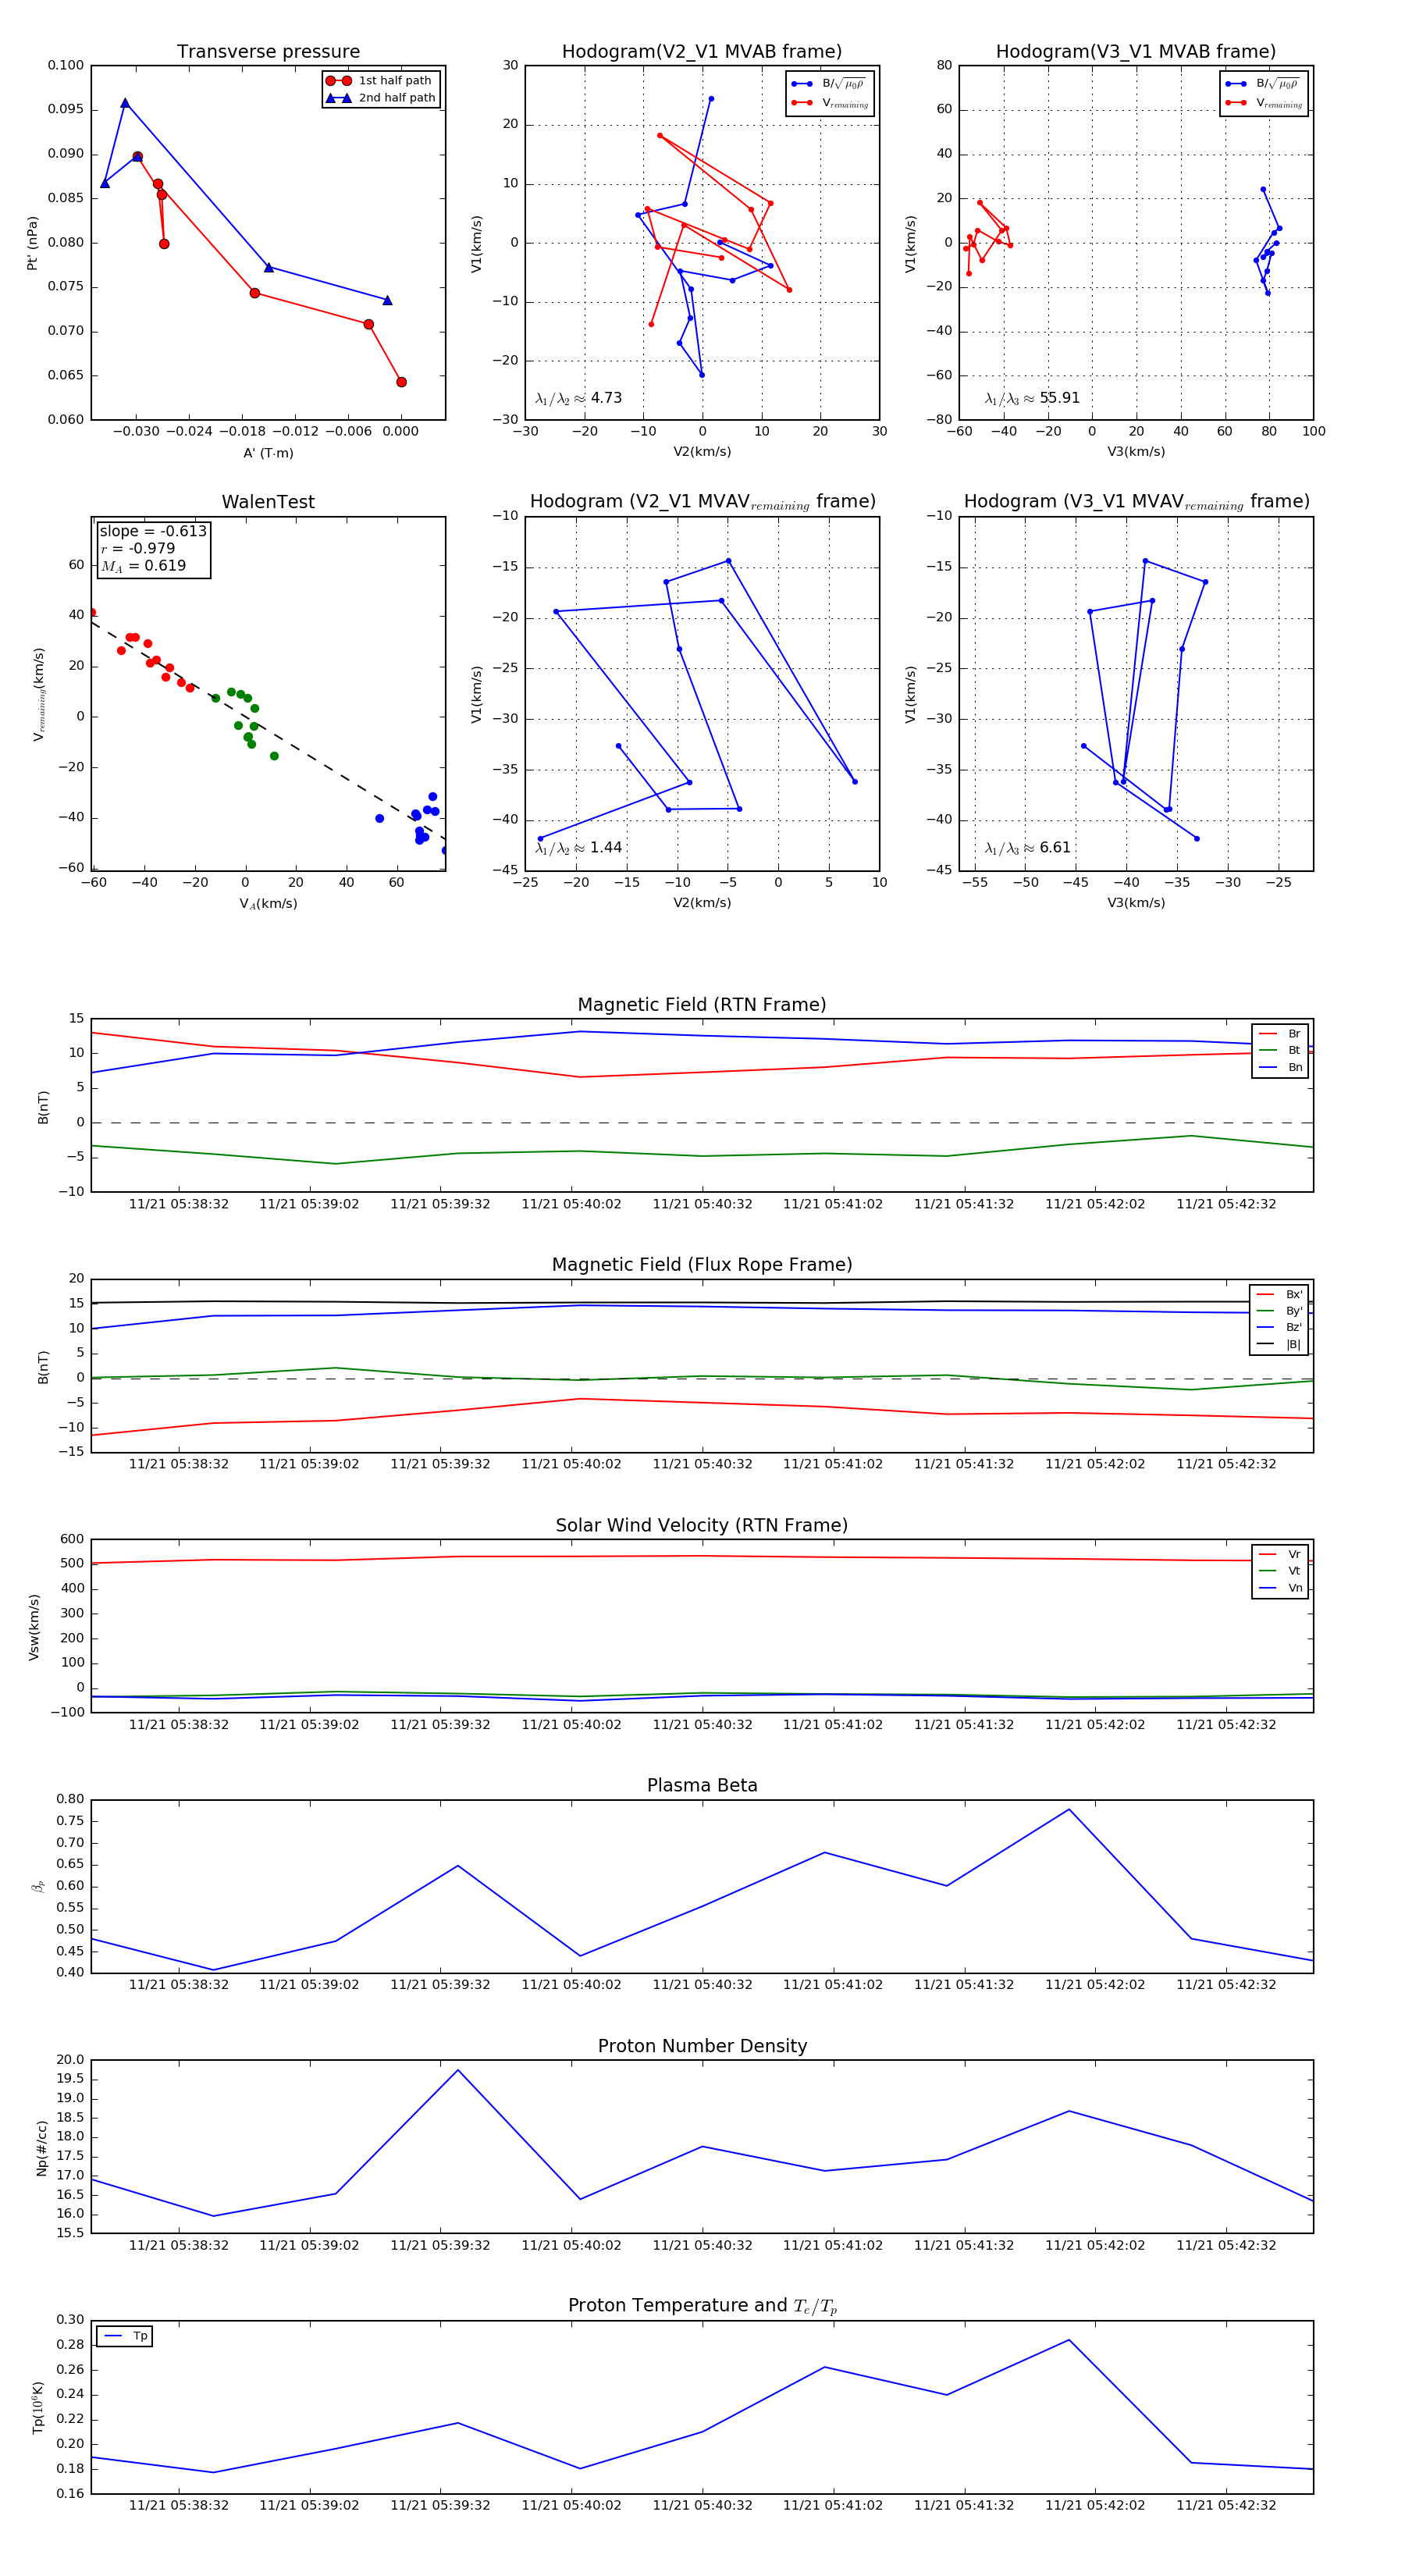
Task: Click the 'slope = -0.613' annotation
Action: coord(153,531)
